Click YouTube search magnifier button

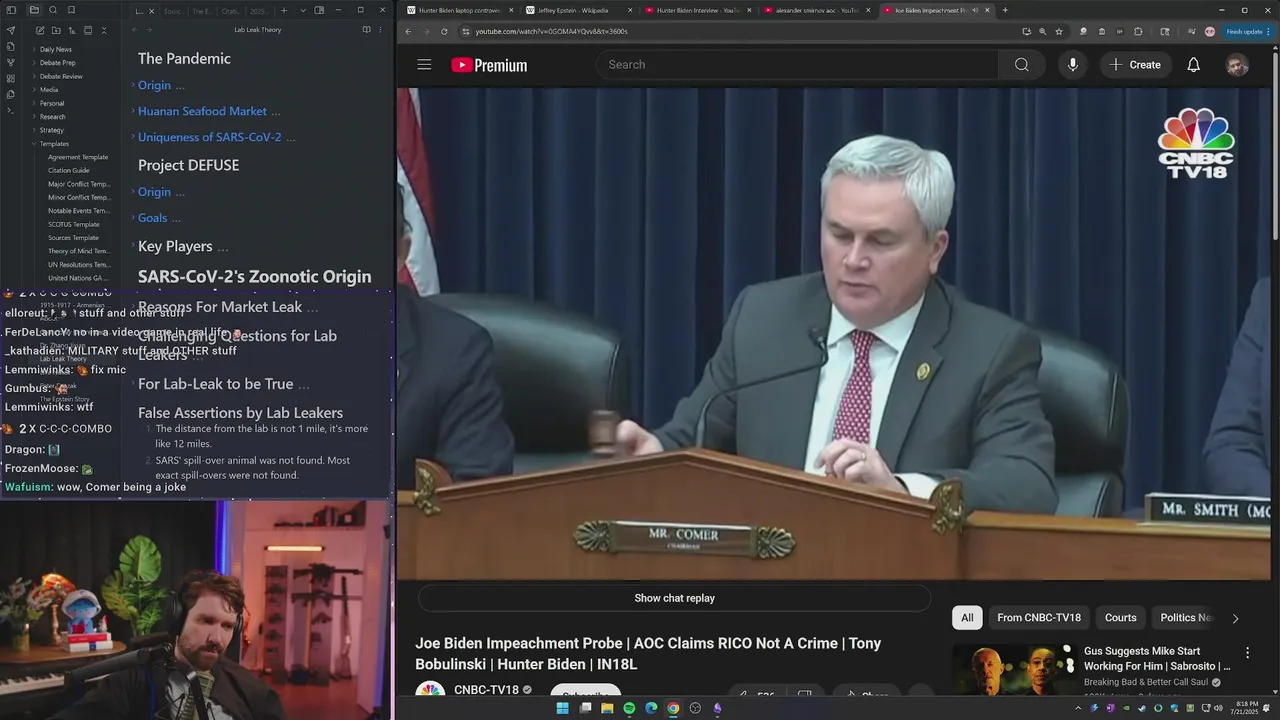click(1021, 65)
